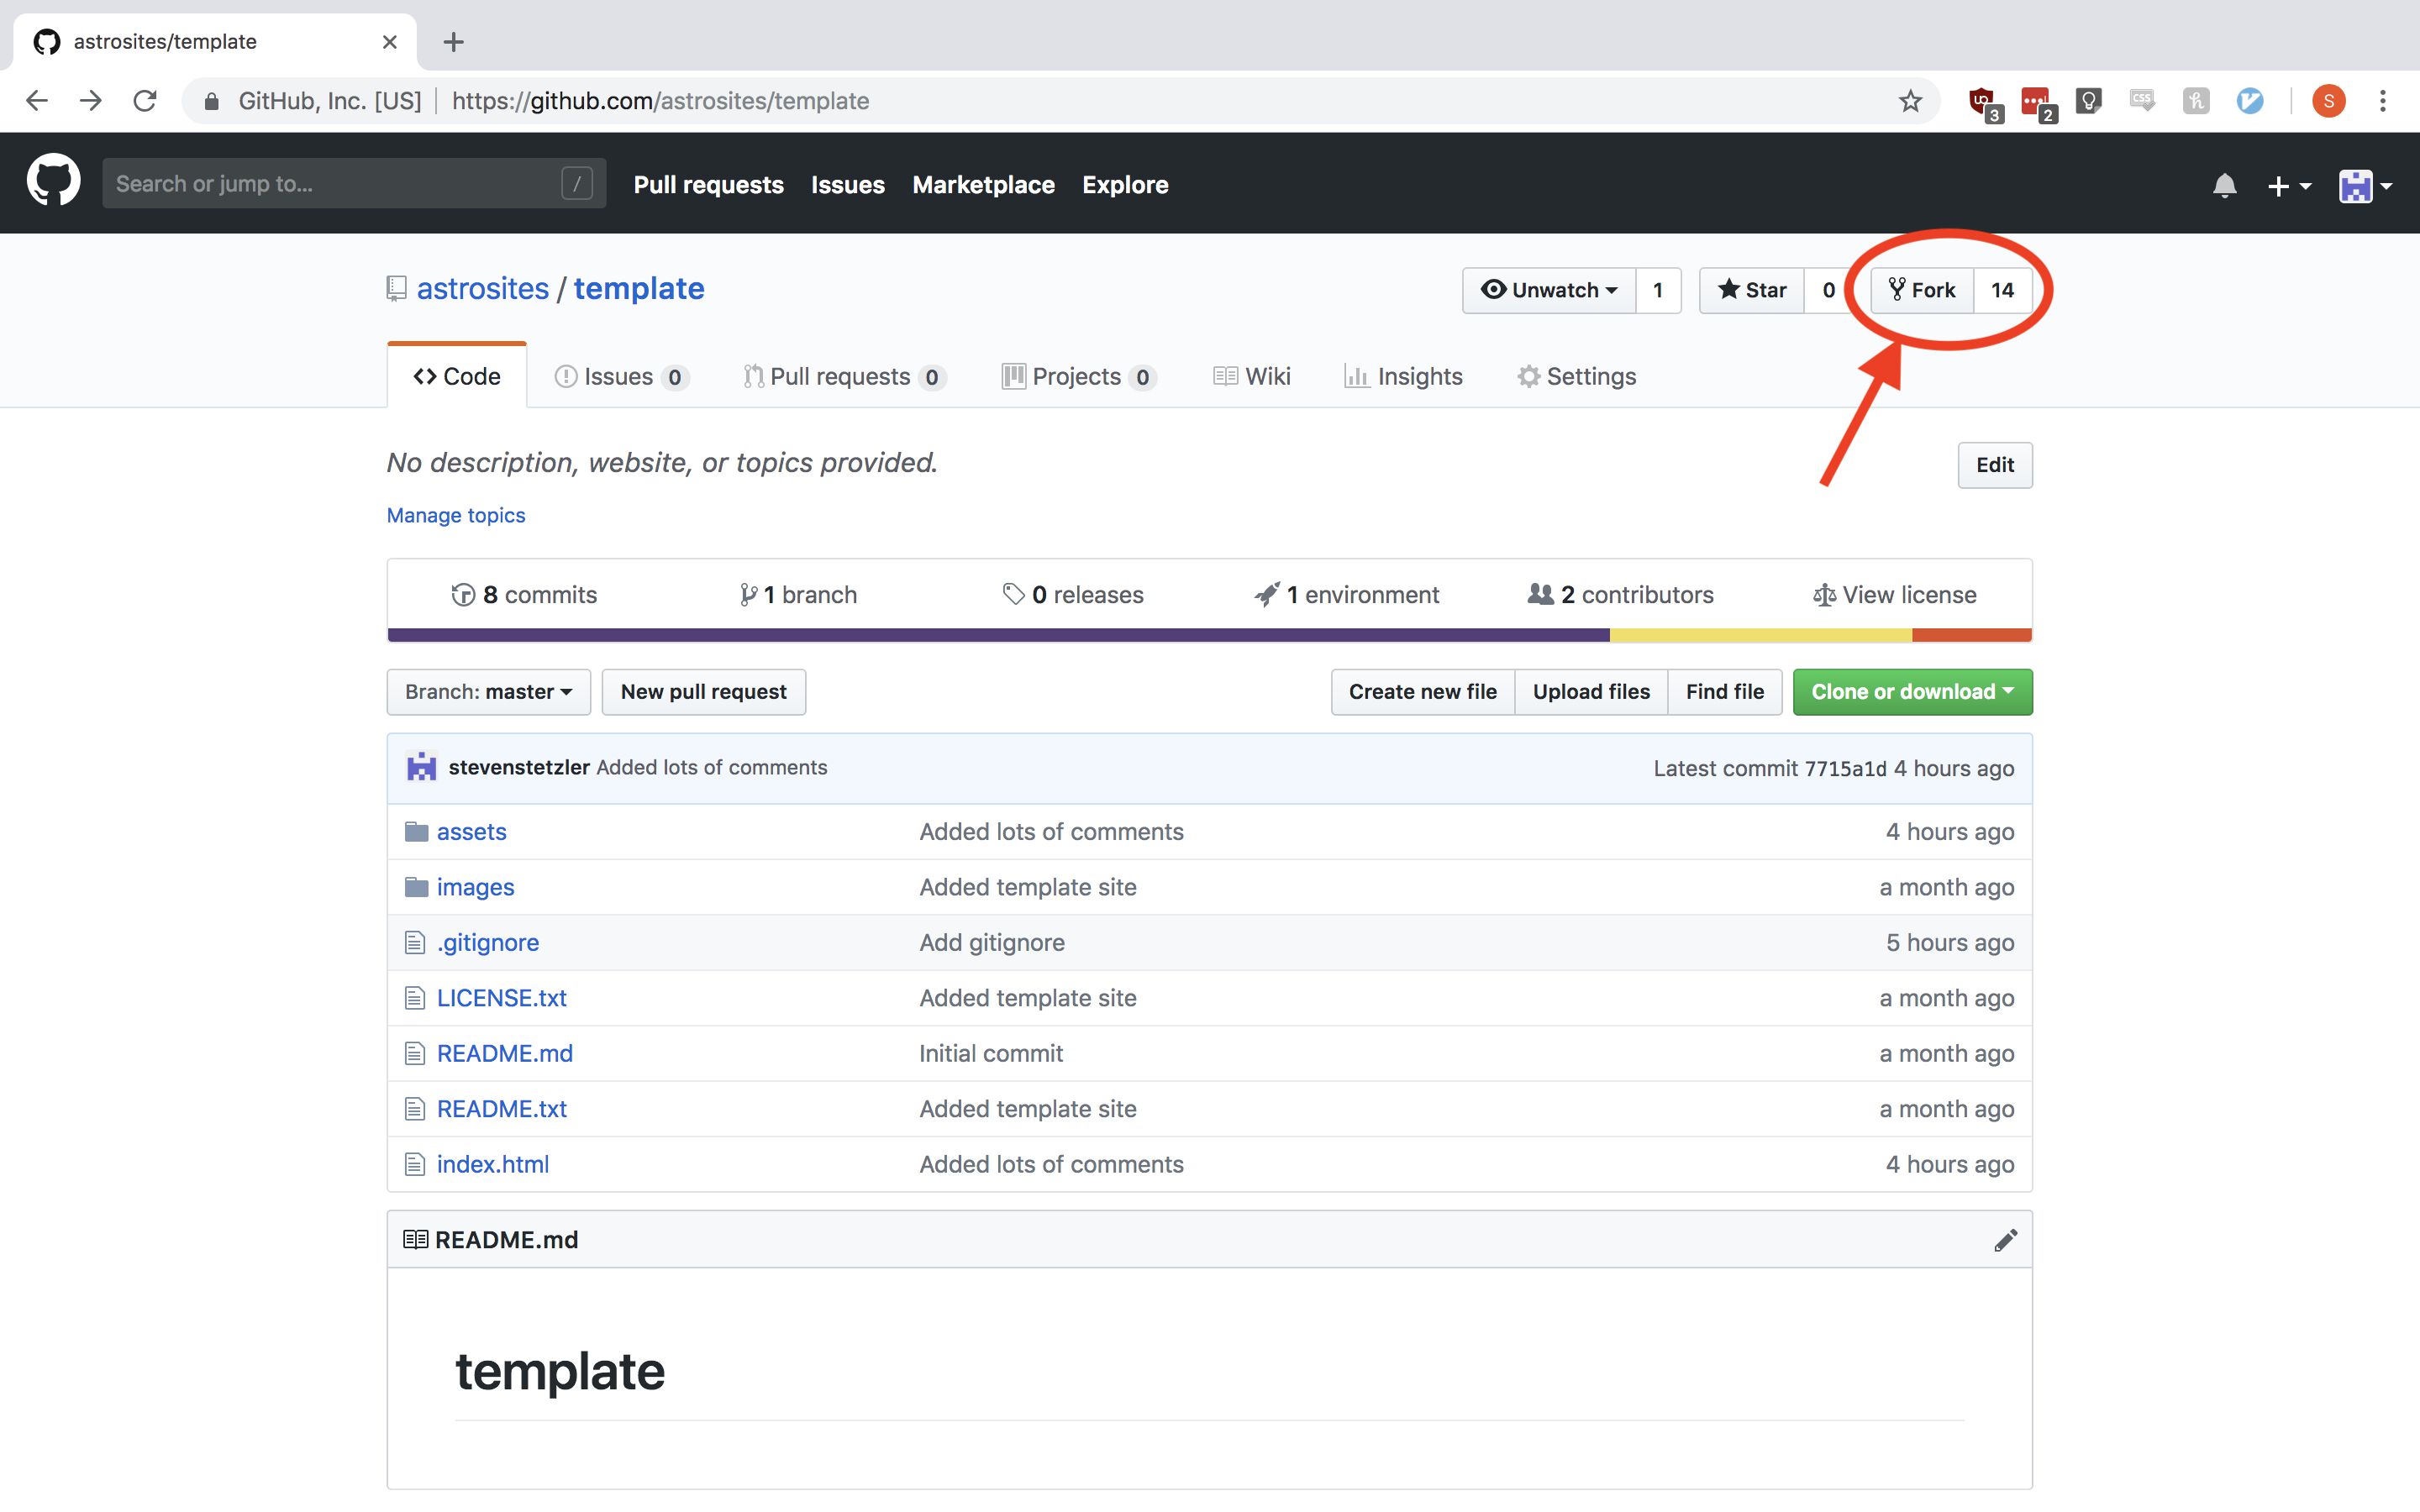
Task: Click the language breakdown color bar
Action: [1208, 635]
